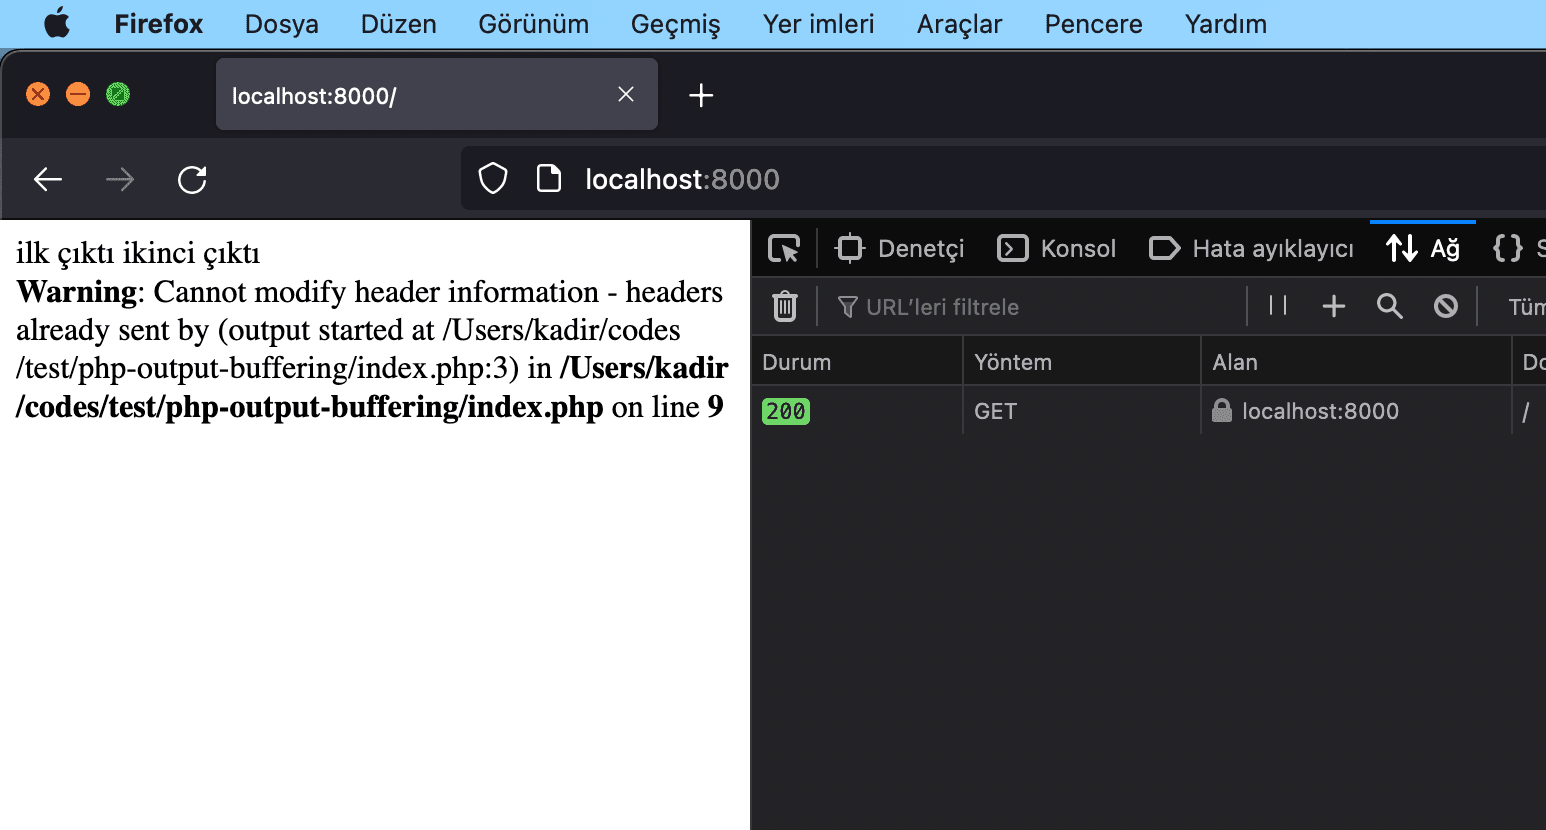Open the Hata ayıklayıcı tab
Viewport: 1546px width, 830px height.
1251,248
